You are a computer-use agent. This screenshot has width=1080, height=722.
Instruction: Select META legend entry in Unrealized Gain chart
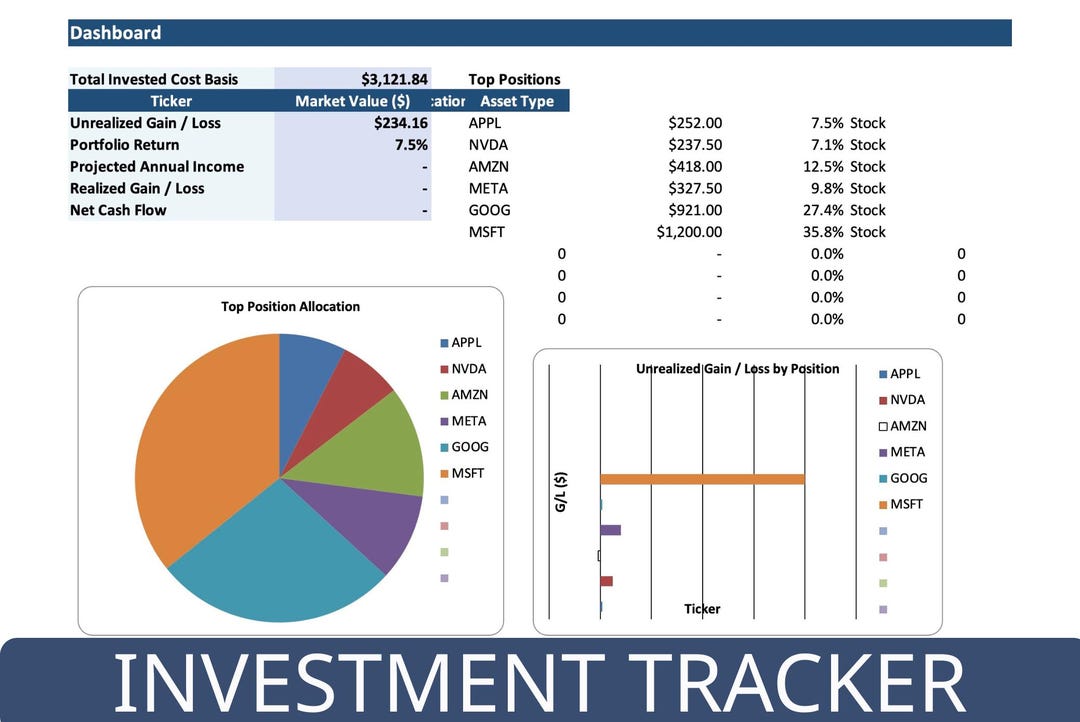pos(902,453)
